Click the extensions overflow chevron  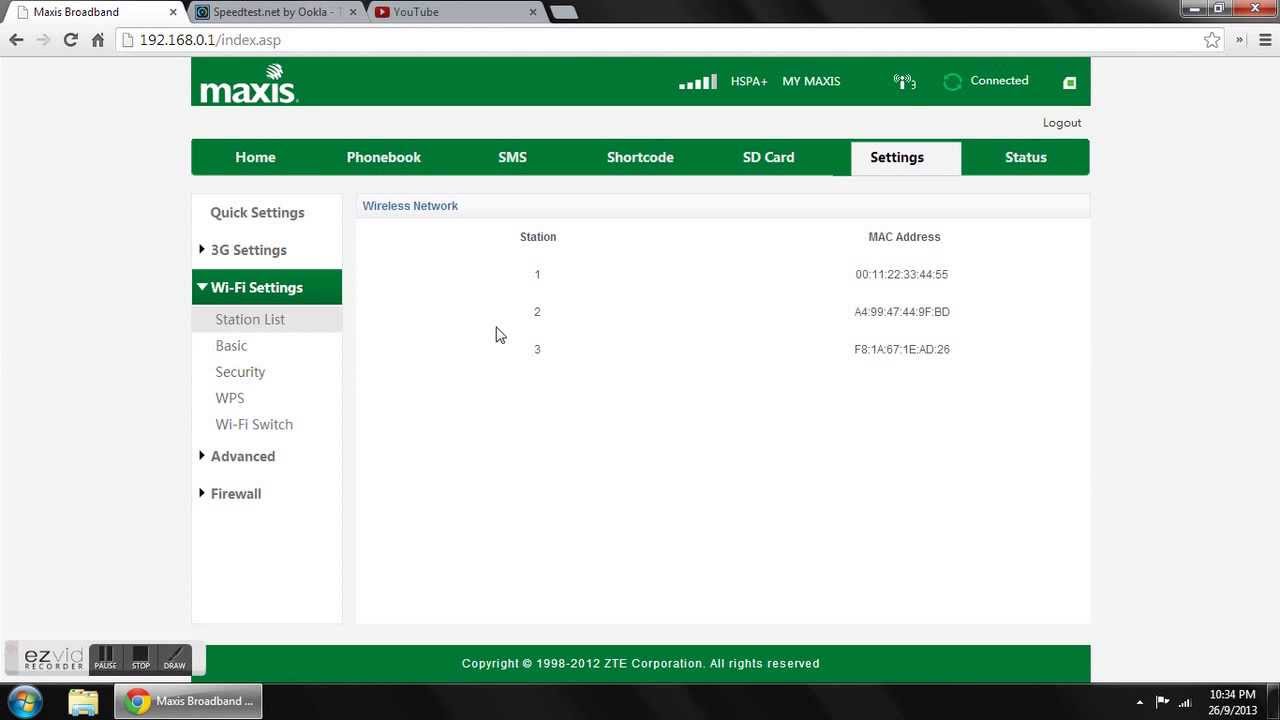(x=1240, y=40)
